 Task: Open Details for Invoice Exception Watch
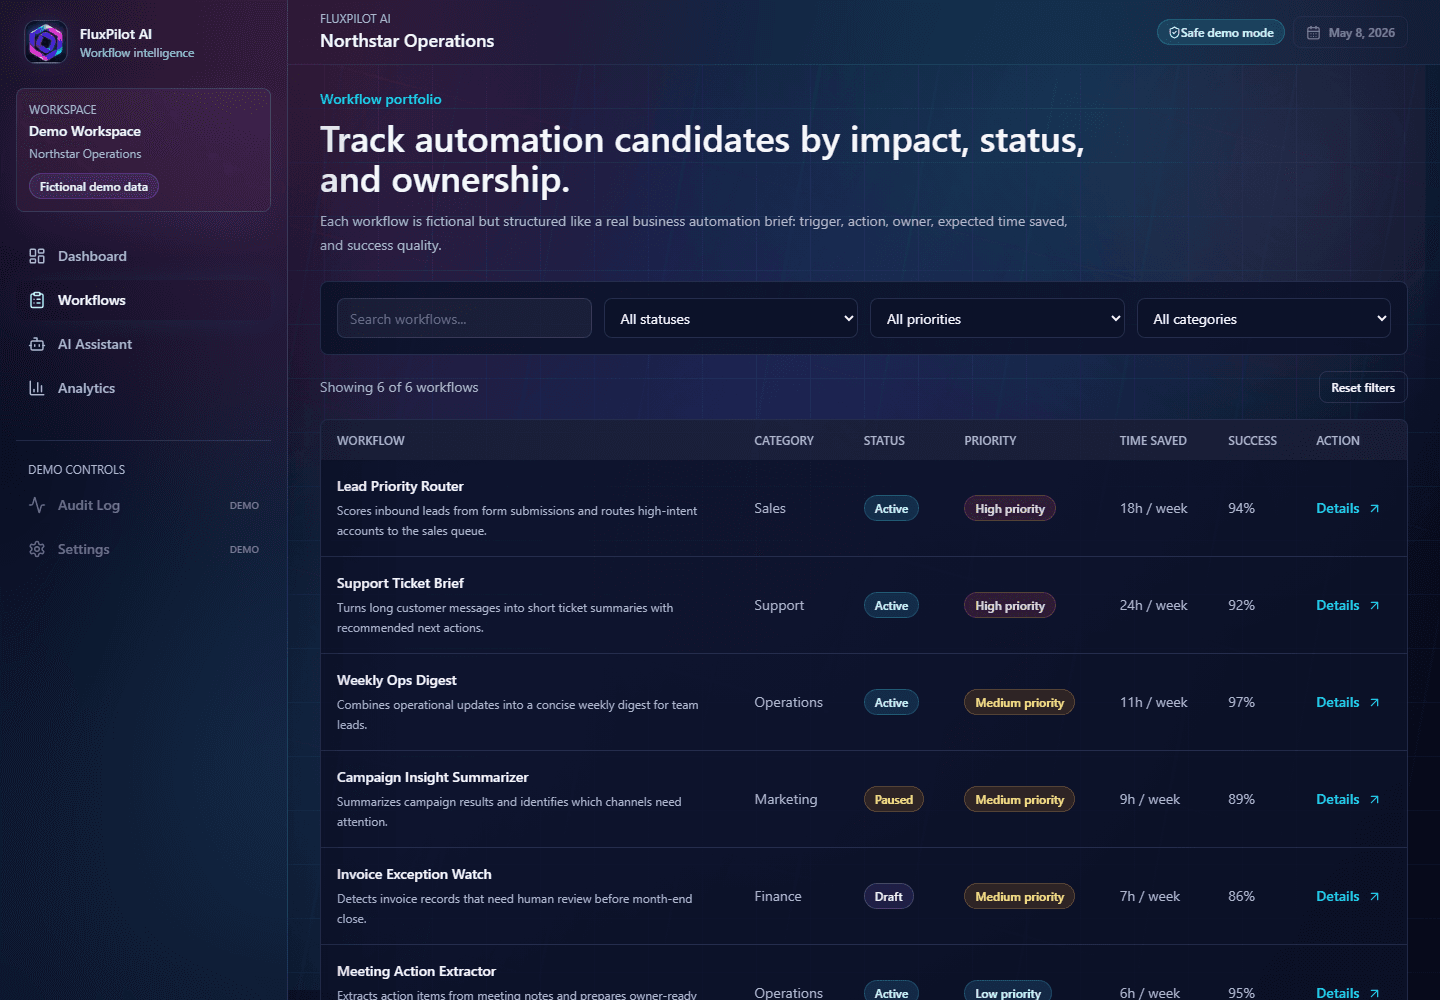point(1347,896)
